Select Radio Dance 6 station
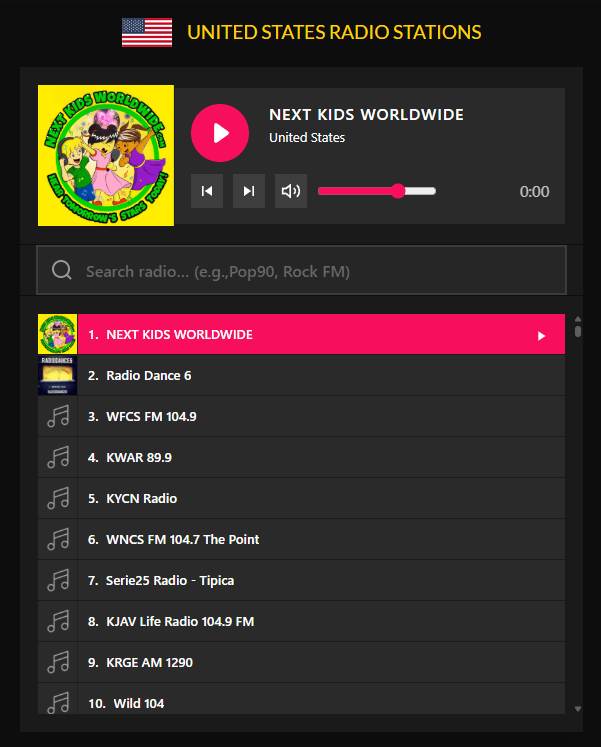601x747 pixels. click(x=148, y=376)
